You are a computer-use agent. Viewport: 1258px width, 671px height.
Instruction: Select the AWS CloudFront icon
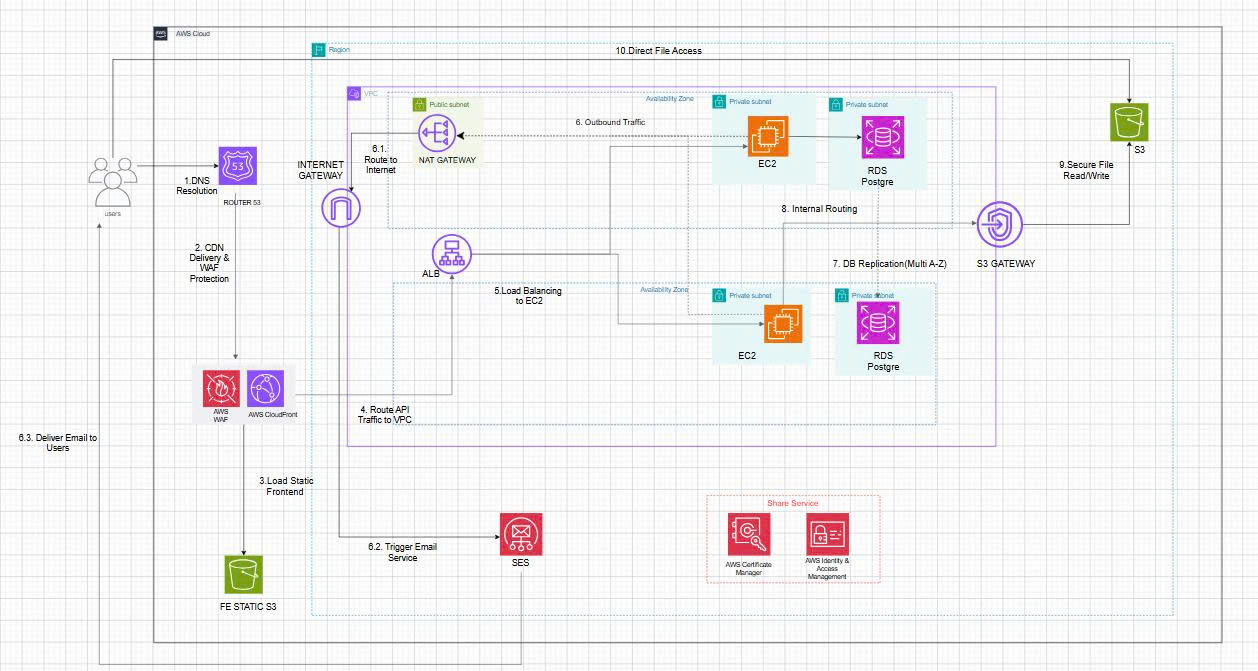(x=267, y=390)
